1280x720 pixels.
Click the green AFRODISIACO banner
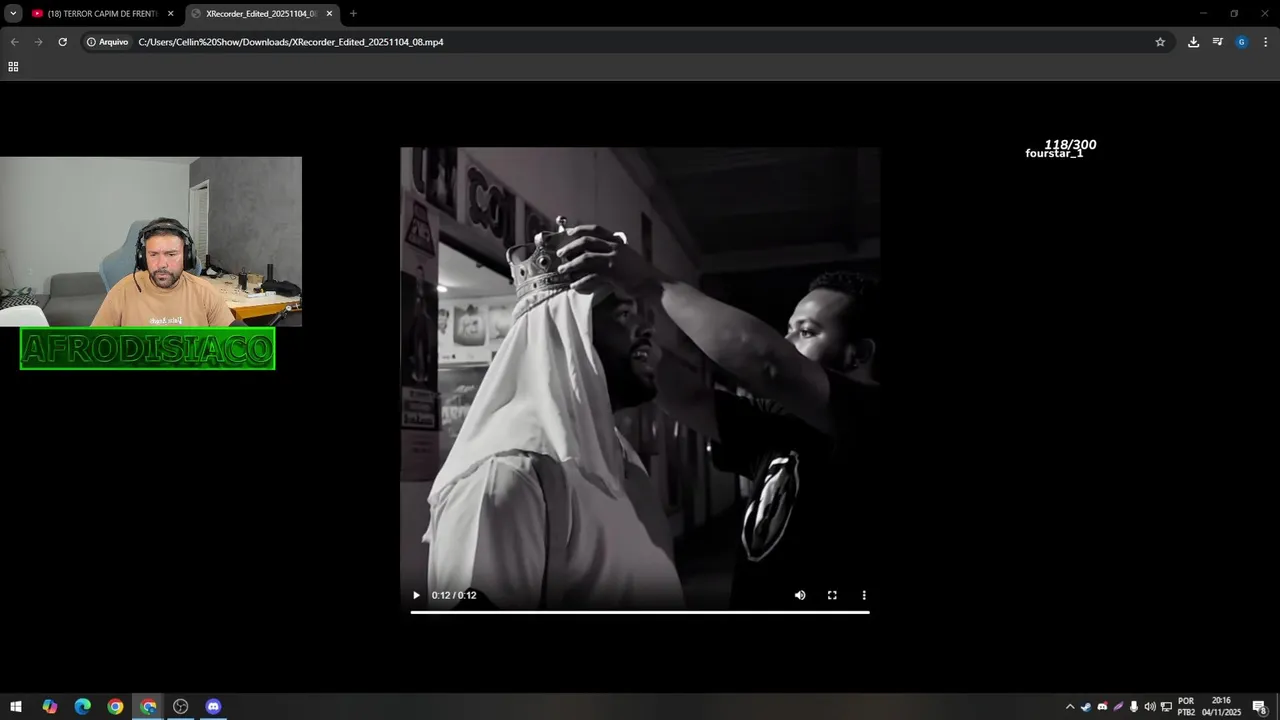tap(147, 348)
